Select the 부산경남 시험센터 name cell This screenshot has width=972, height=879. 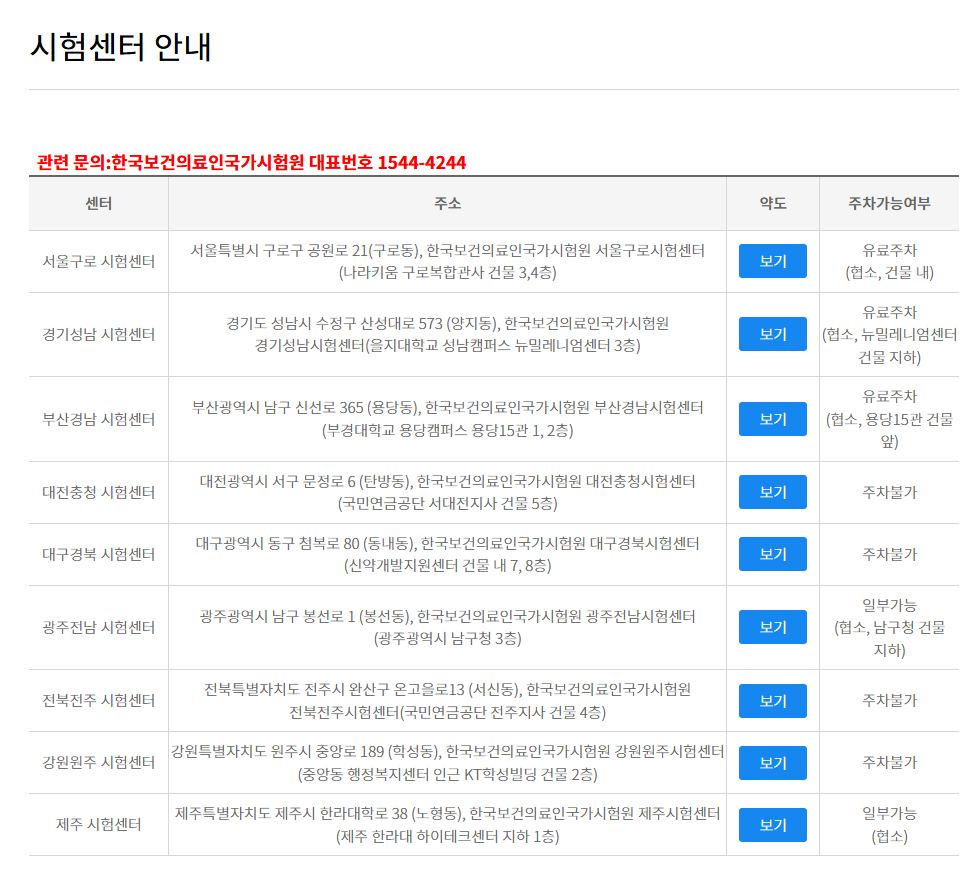click(x=99, y=420)
